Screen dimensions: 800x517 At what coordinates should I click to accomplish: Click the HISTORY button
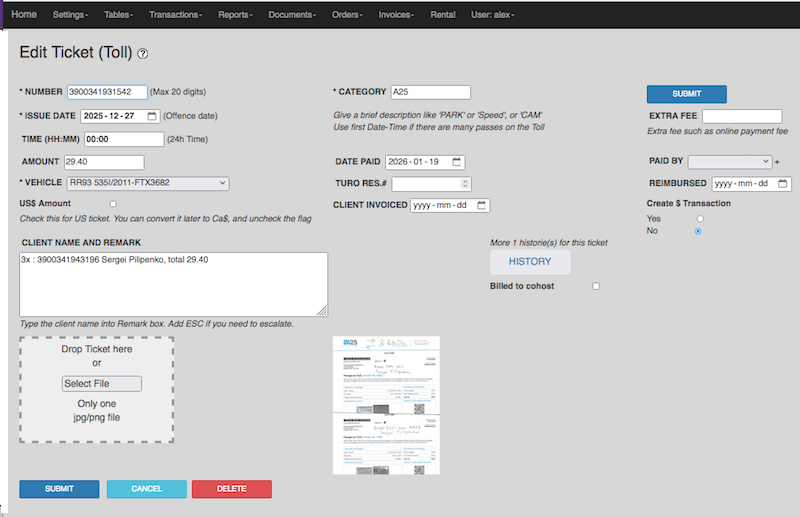pos(530,262)
